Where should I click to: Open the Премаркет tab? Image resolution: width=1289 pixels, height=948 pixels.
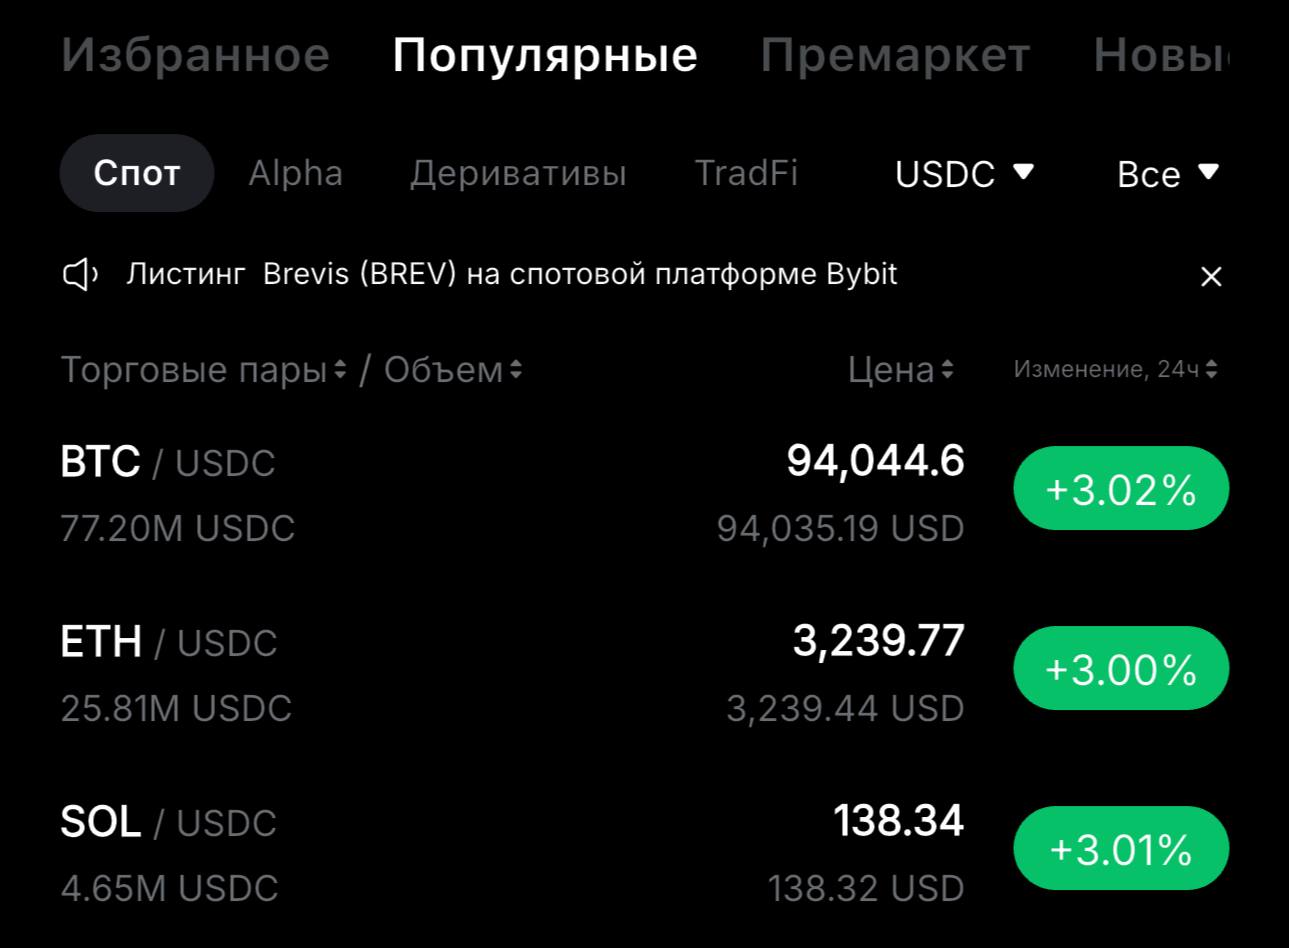[895, 55]
